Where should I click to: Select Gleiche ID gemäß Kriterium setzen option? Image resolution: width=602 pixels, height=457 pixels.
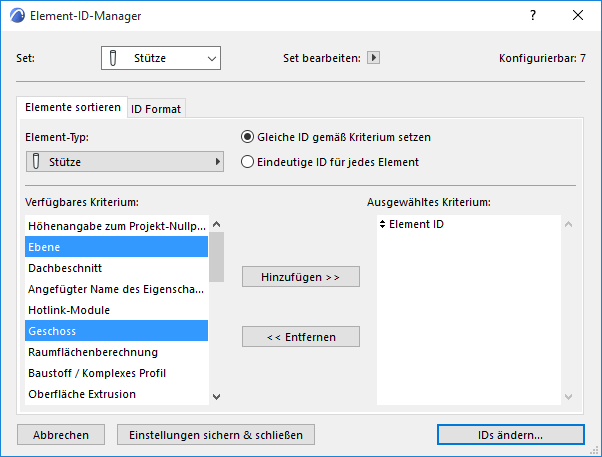coord(248,137)
